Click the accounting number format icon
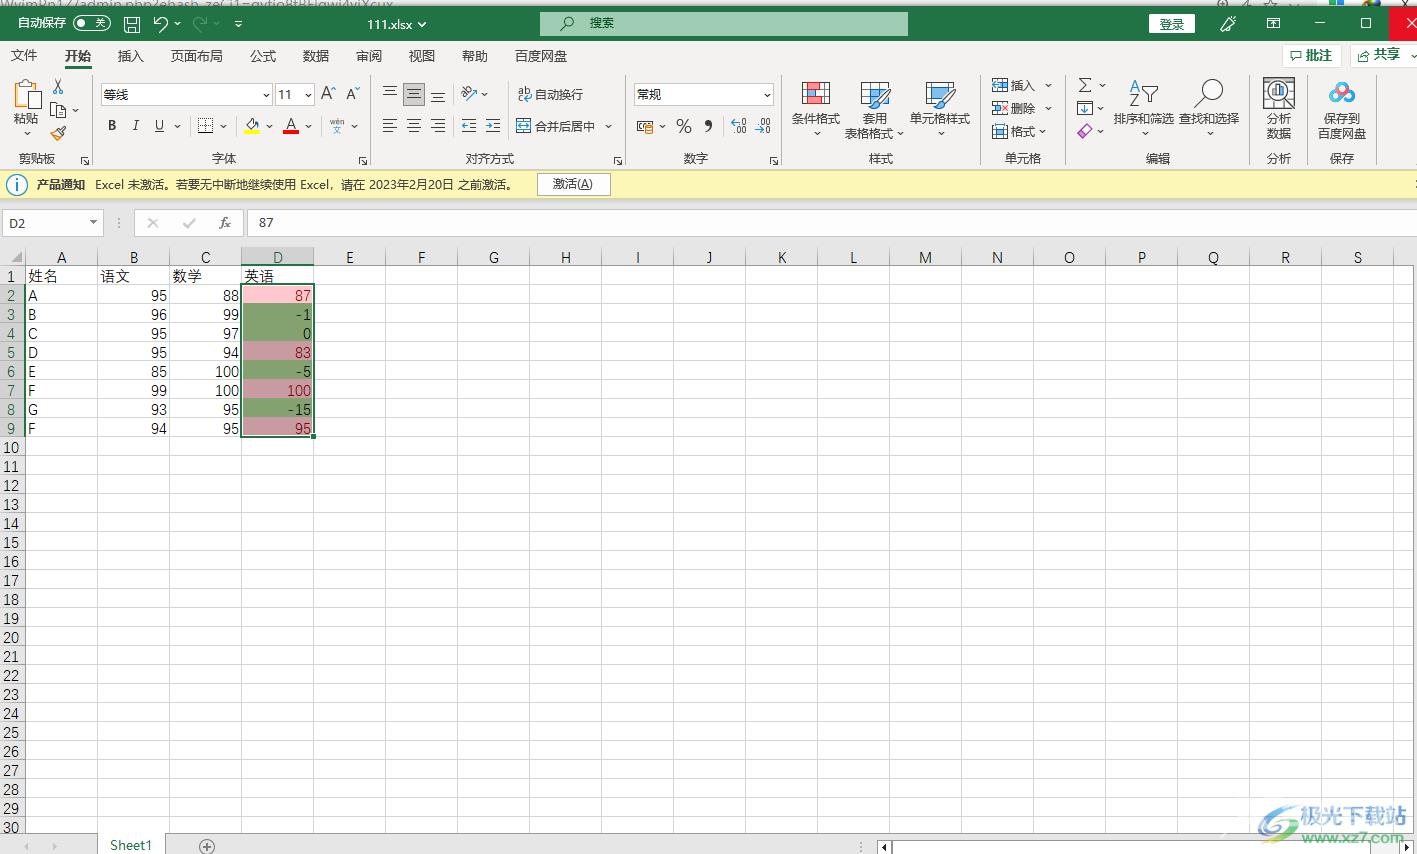 tap(645, 126)
